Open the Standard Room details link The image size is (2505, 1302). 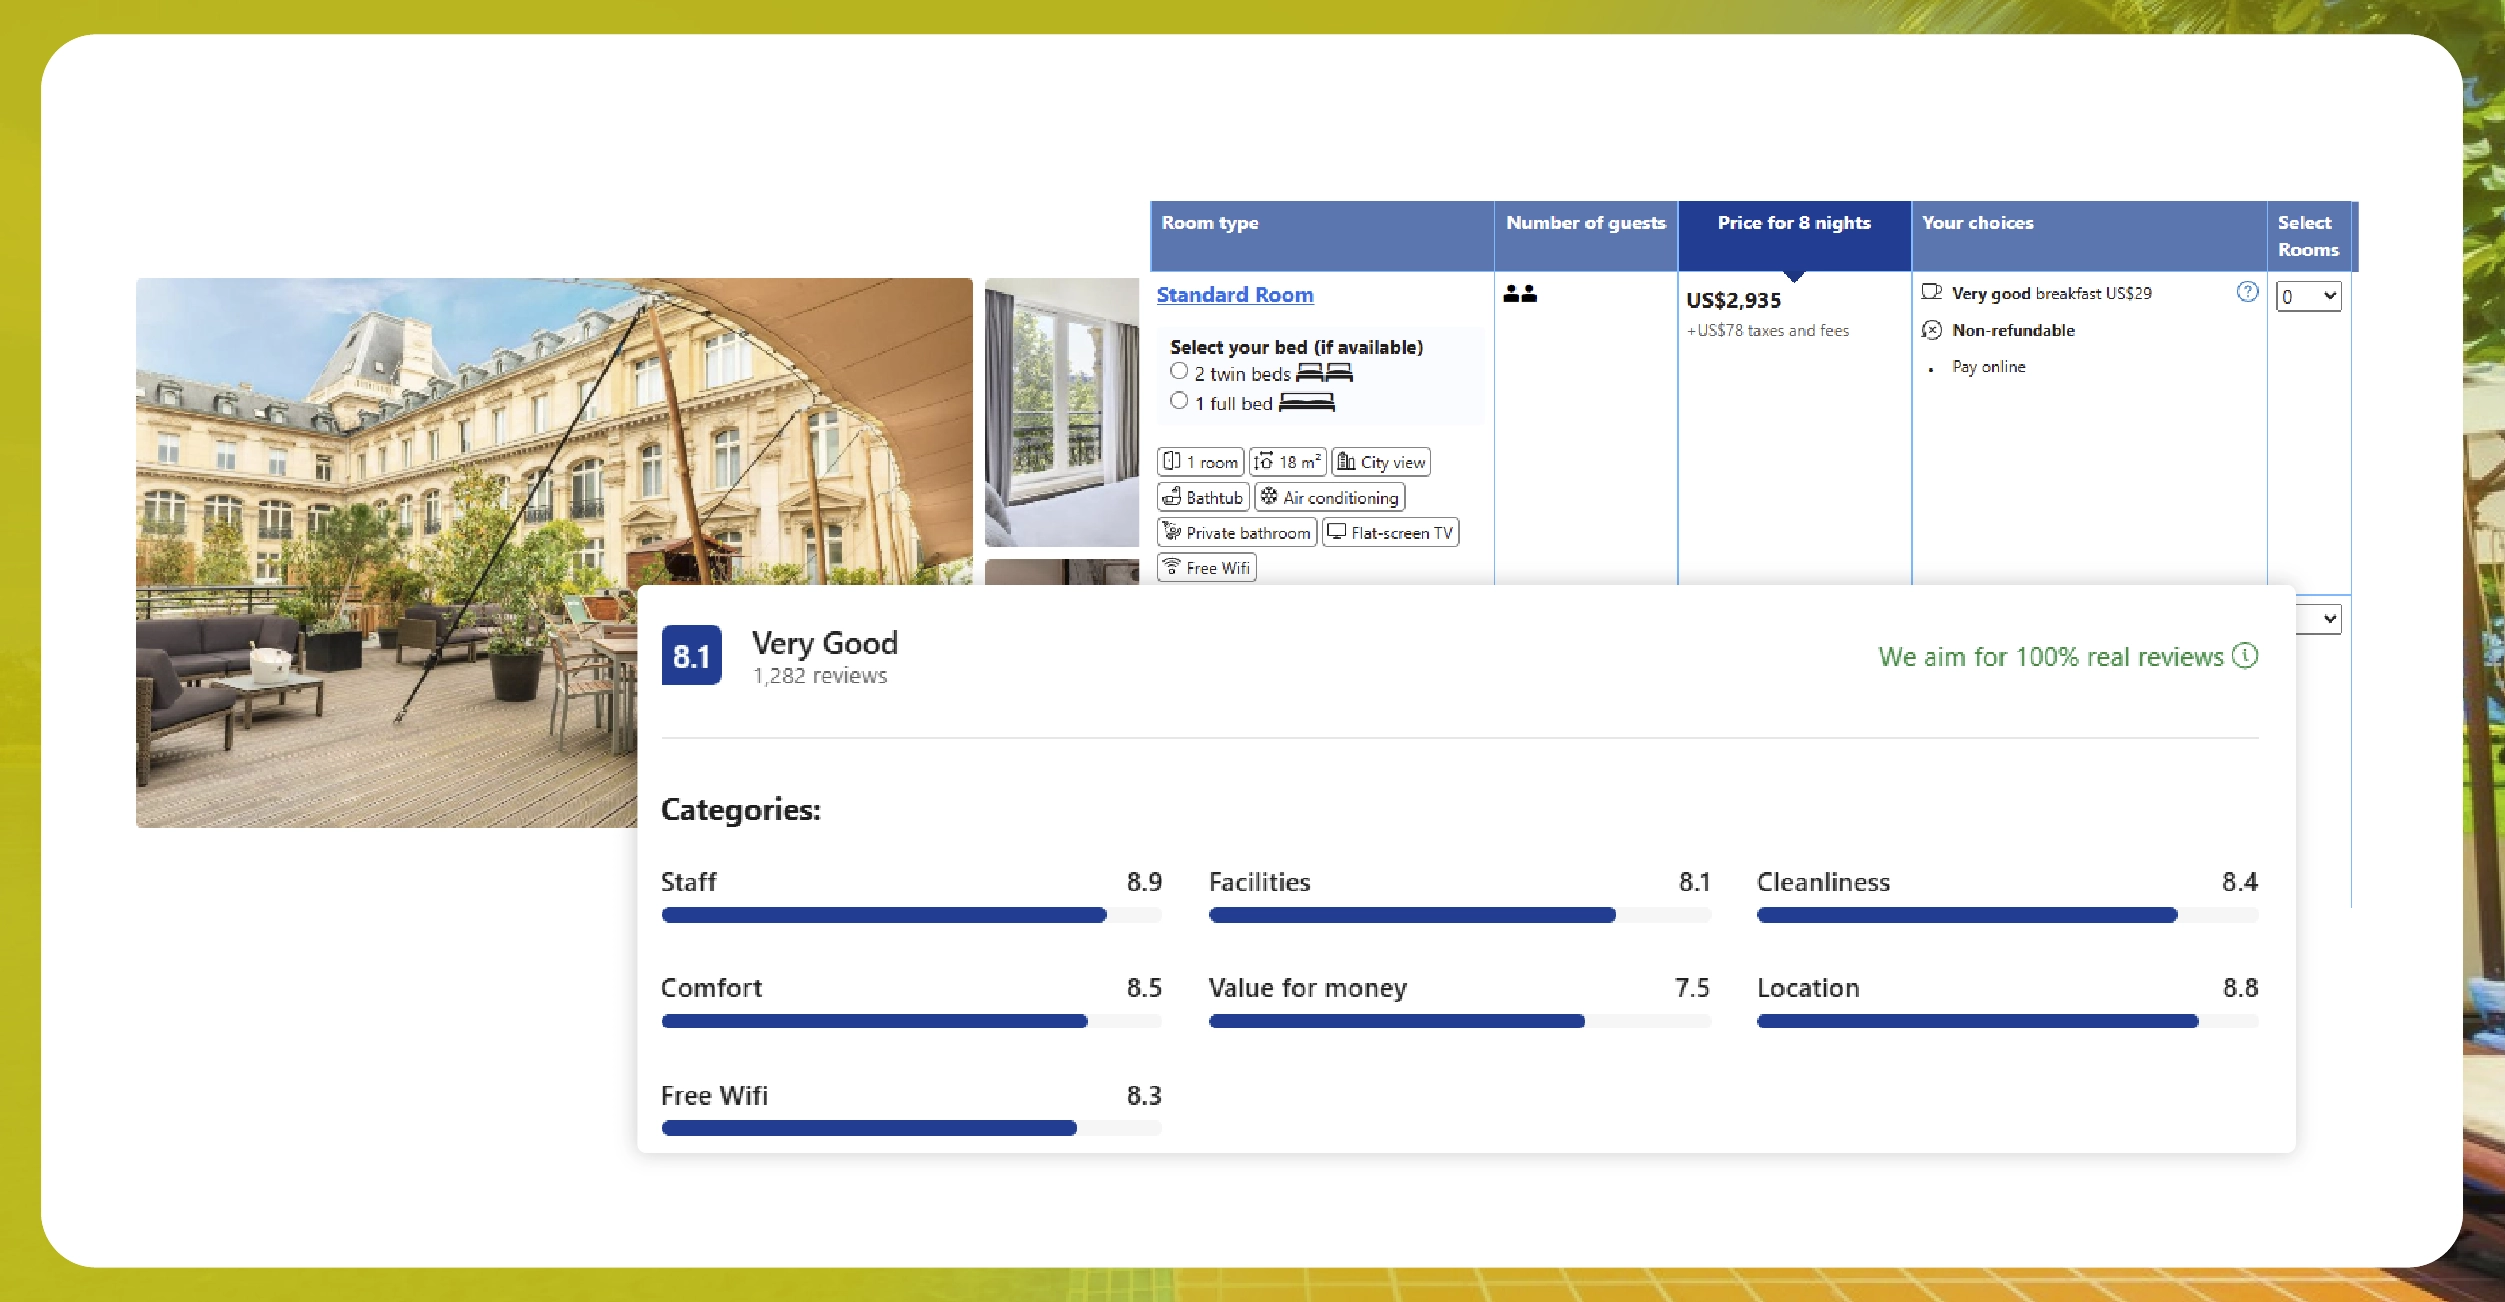1235,294
